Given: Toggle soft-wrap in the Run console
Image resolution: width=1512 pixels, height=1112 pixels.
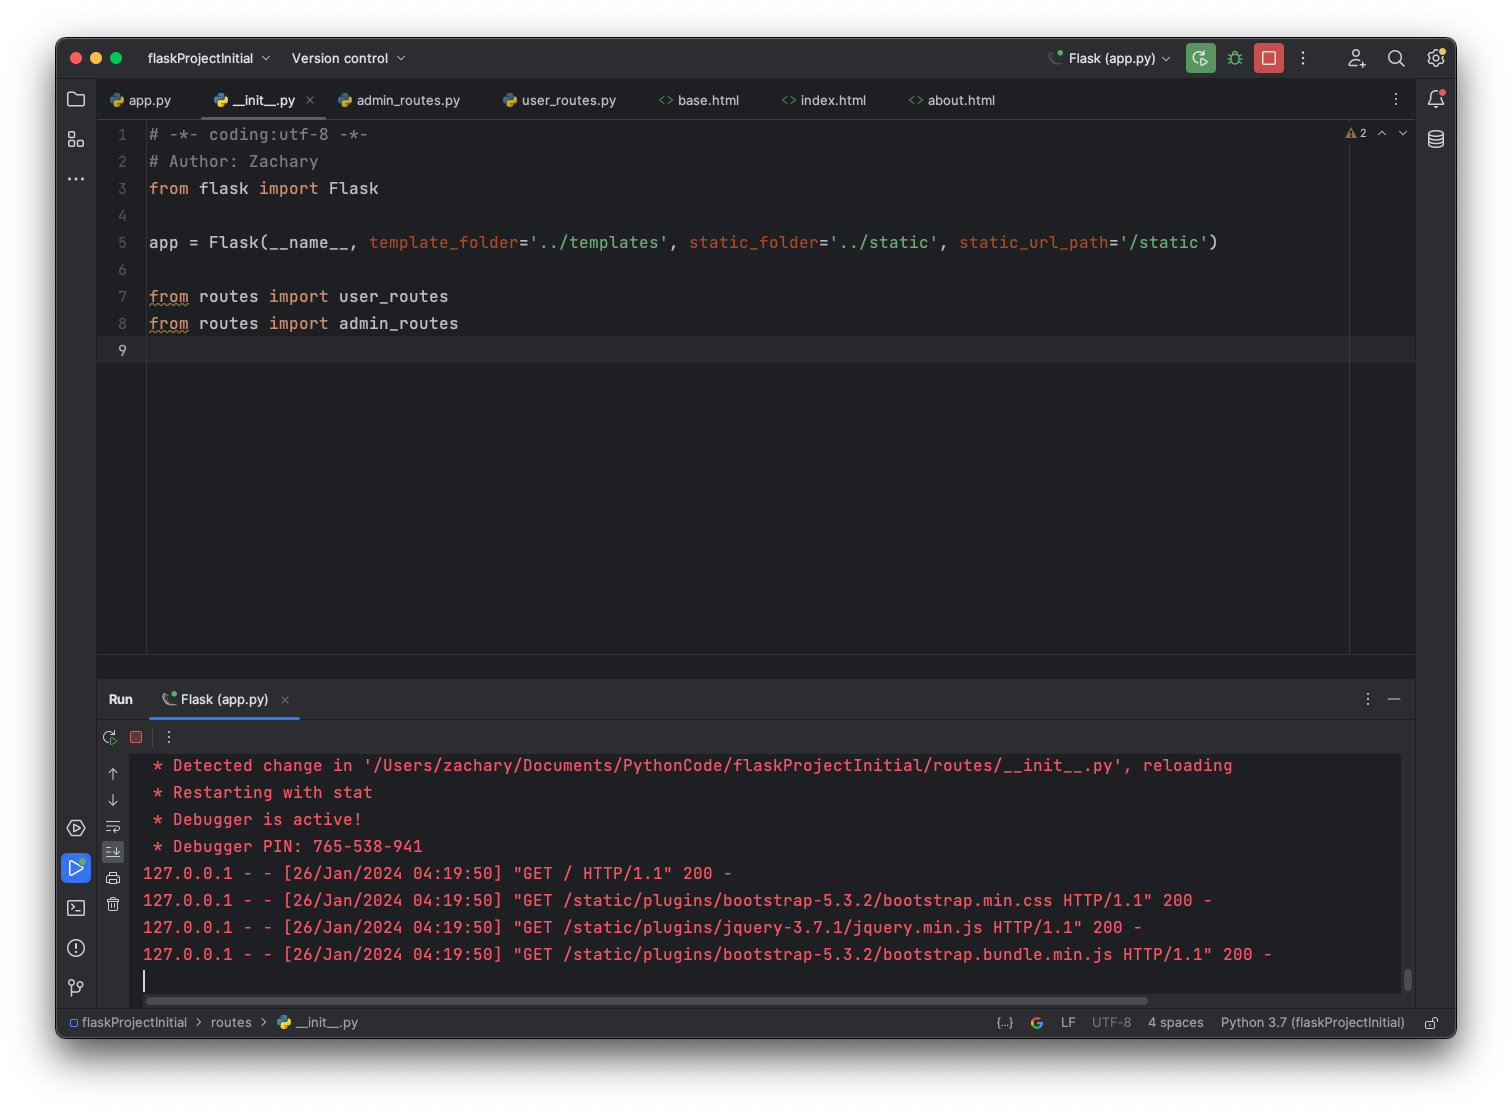Looking at the screenshot, I should (x=113, y=826).
